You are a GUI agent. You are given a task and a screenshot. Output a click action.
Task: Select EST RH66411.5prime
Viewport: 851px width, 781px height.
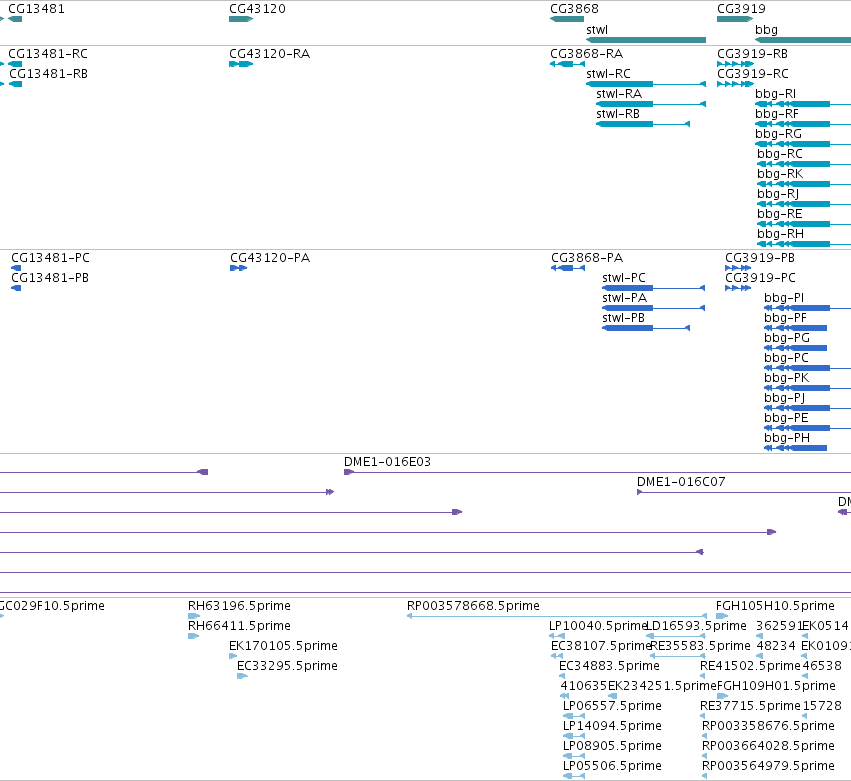[x=193, y=636]
